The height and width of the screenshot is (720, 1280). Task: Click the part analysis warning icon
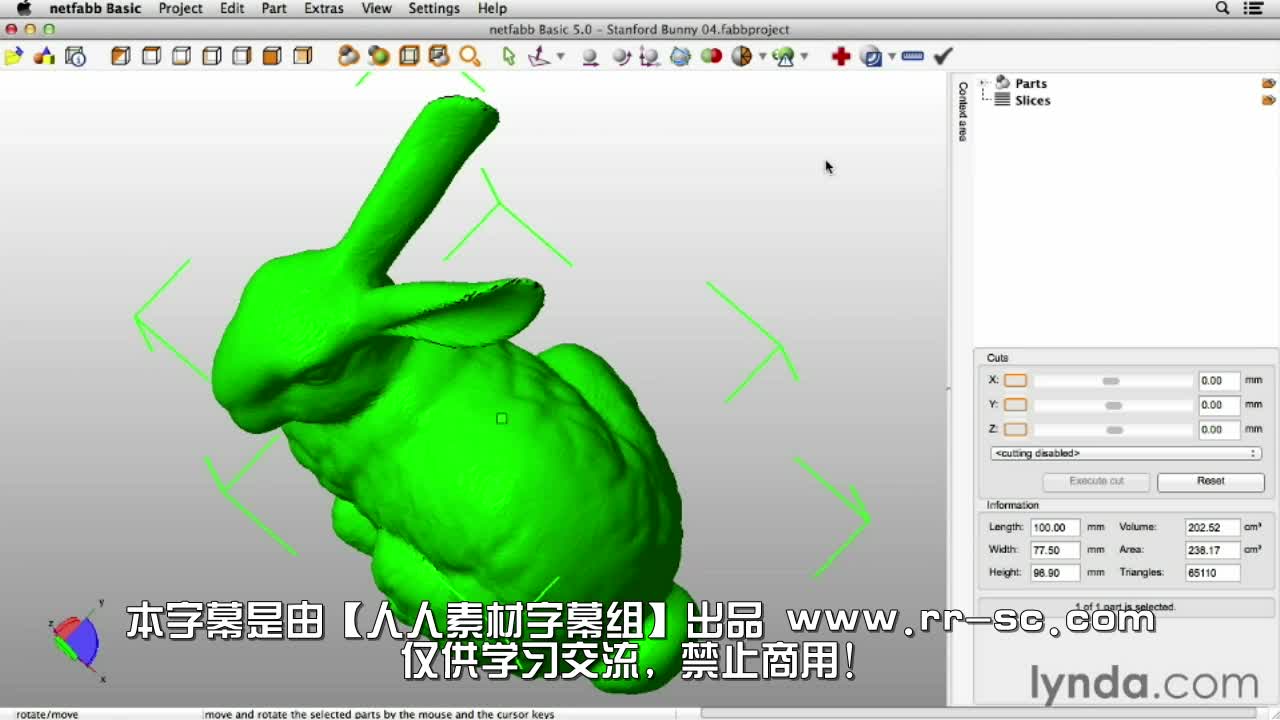784,57
